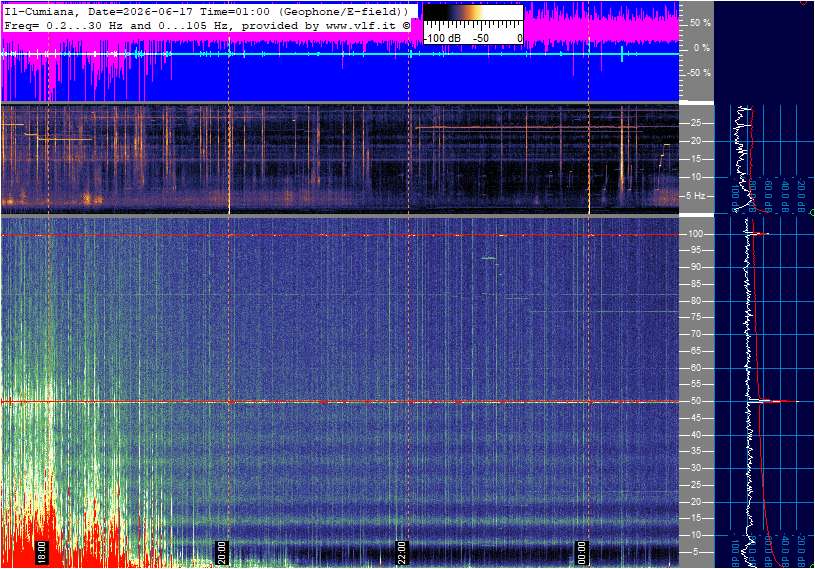
Task: Click the 20.0 dB label in upper spectrum panel
Action: tap(802, 195)
